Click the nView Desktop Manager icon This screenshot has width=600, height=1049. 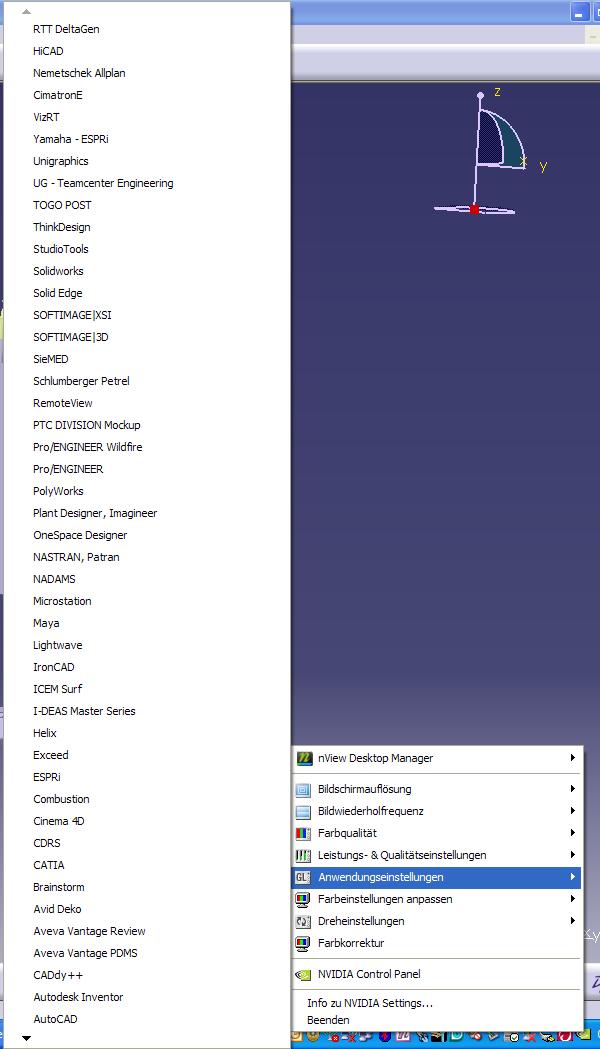click(304, 758)
